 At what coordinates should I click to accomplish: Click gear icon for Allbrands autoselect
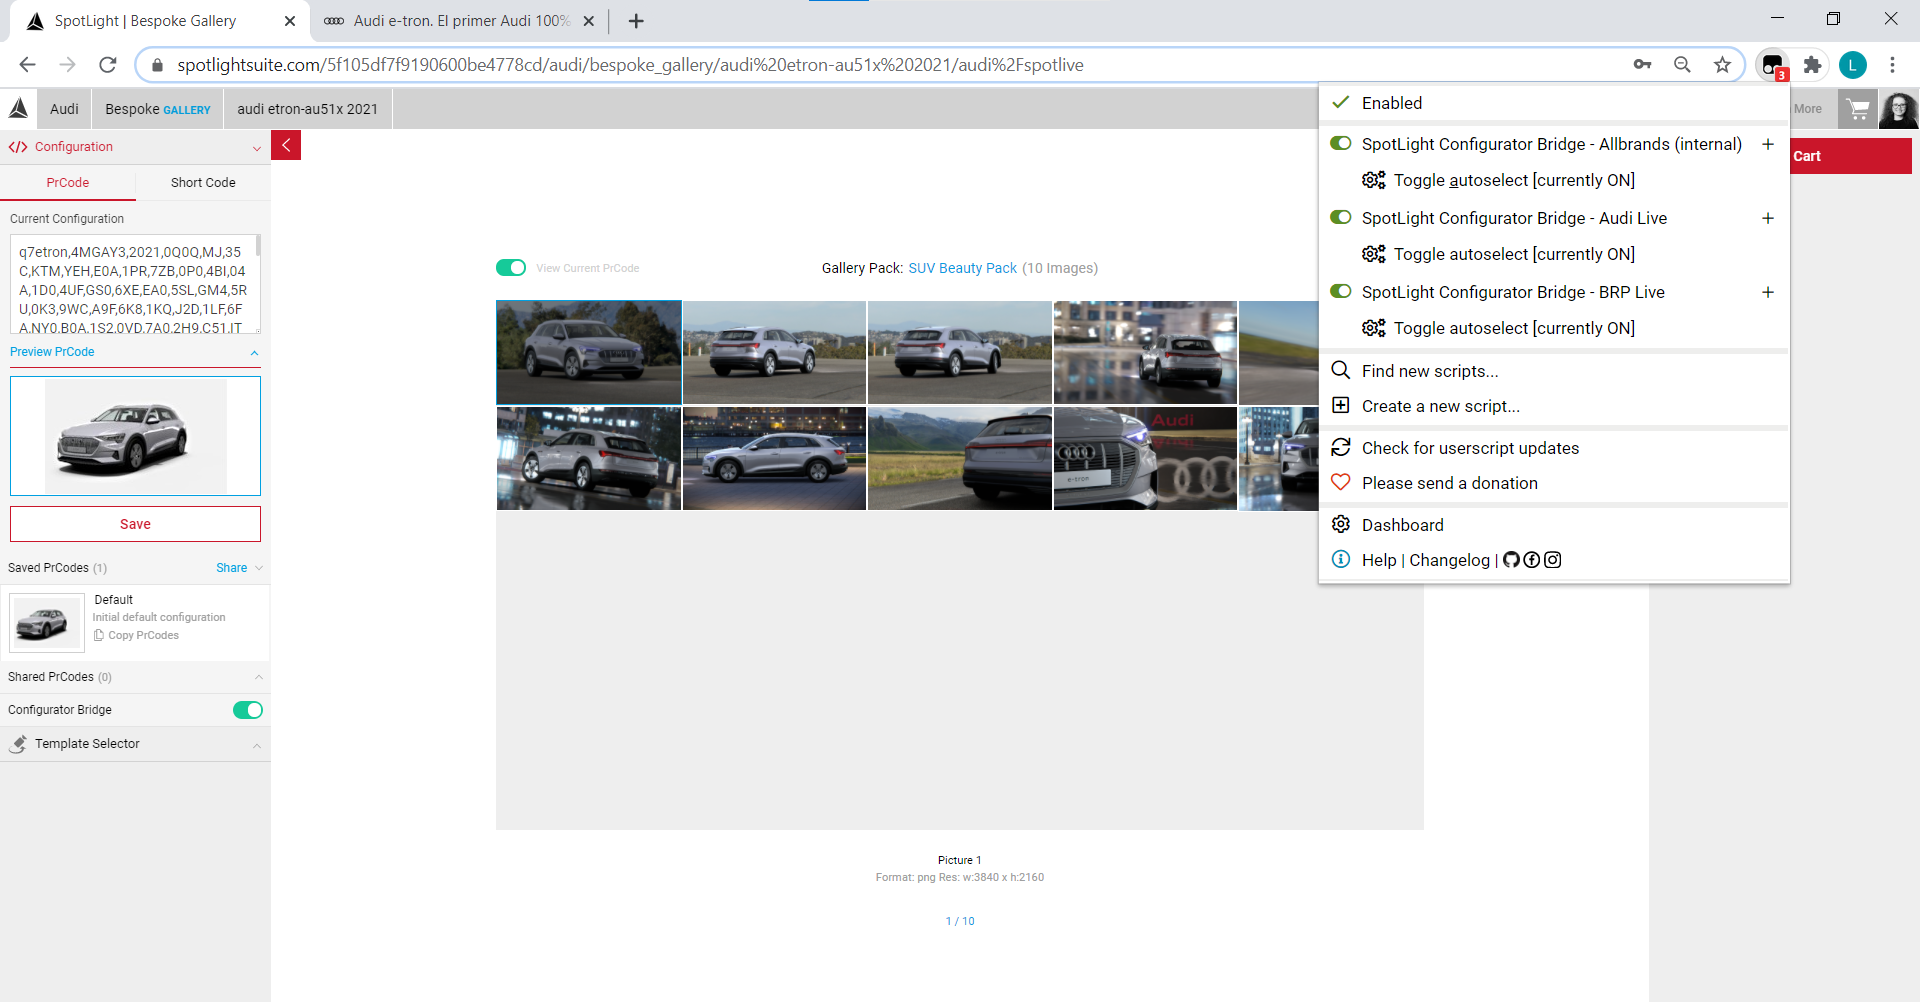pyautogui.click(x=1374, y=180)
